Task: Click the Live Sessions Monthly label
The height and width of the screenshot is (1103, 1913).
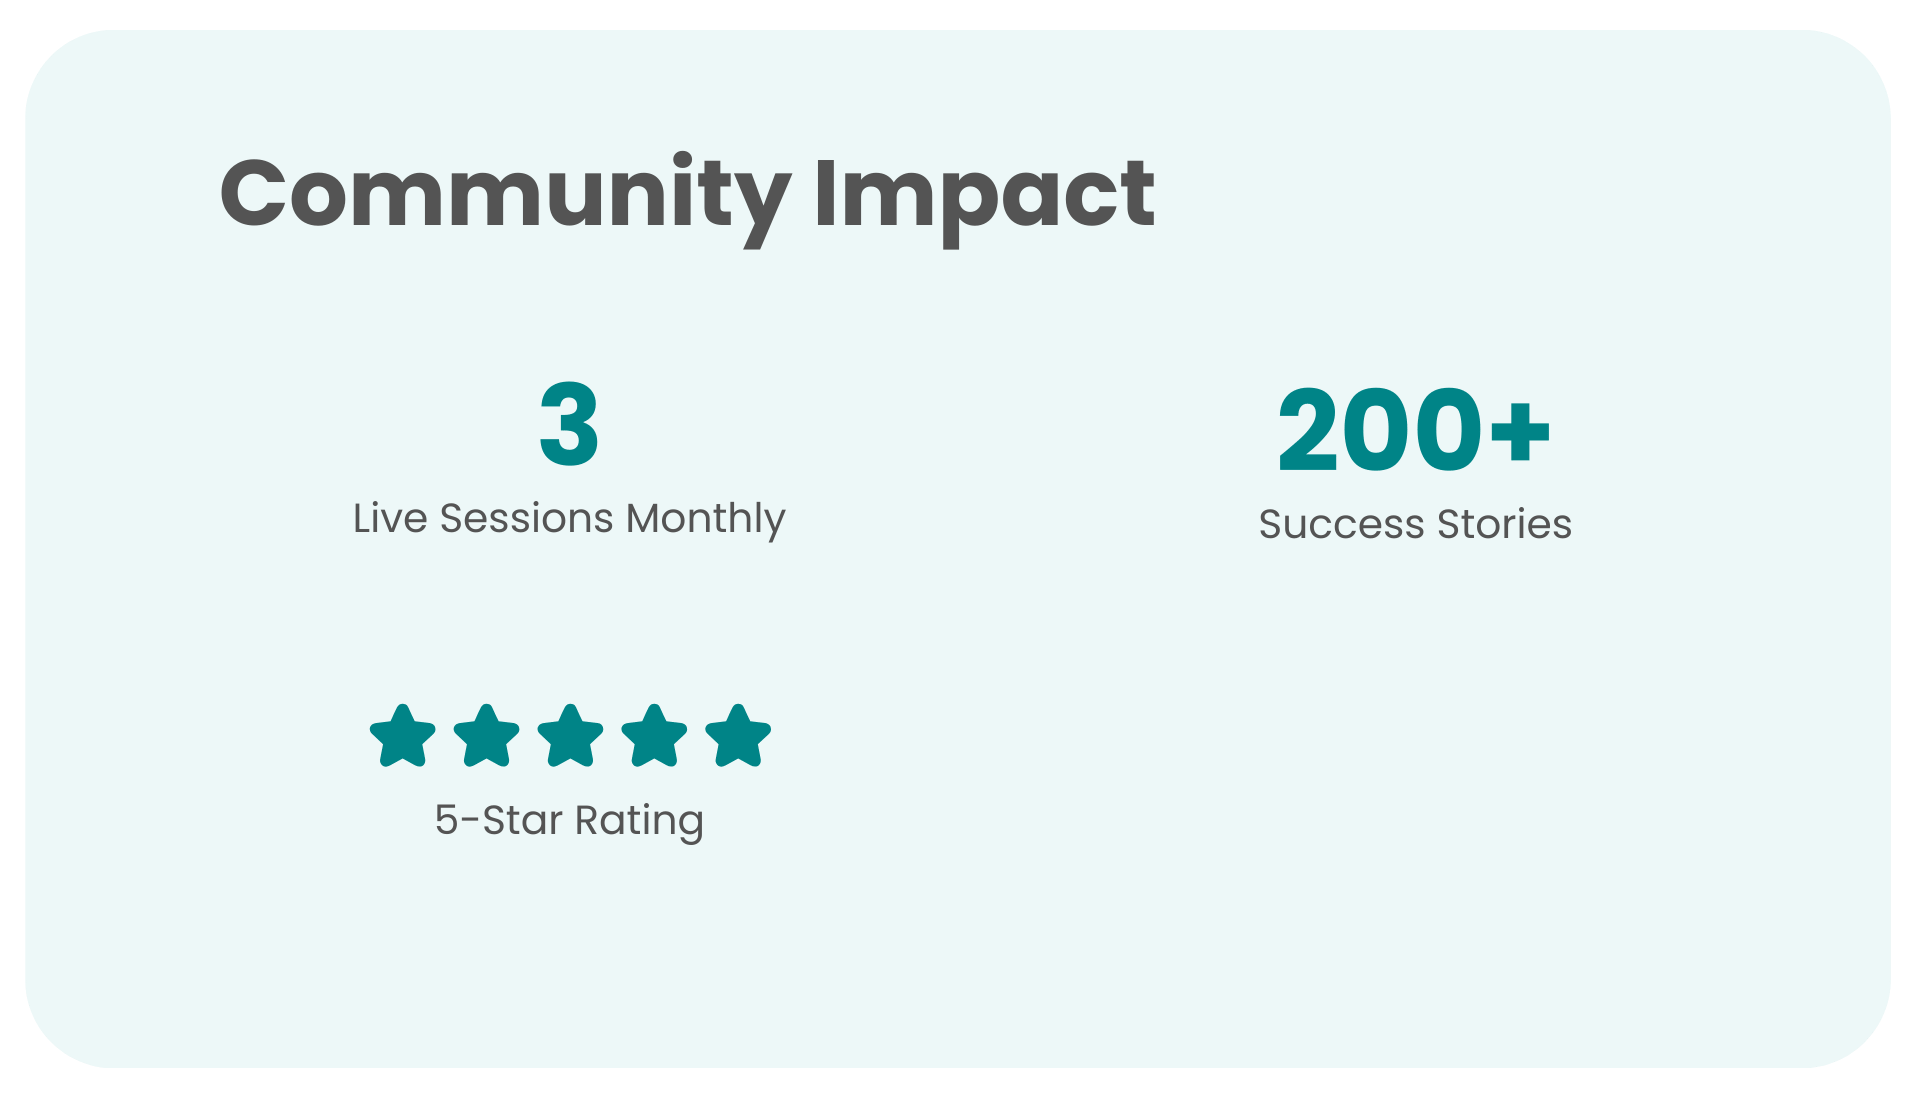Action: point(569,519)
